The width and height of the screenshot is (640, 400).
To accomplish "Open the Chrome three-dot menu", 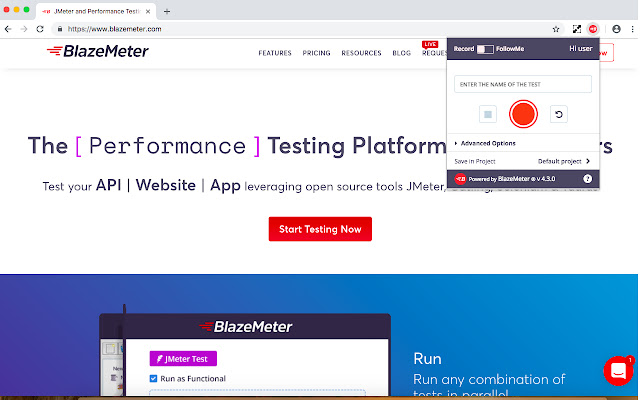I will pos(632,29).
